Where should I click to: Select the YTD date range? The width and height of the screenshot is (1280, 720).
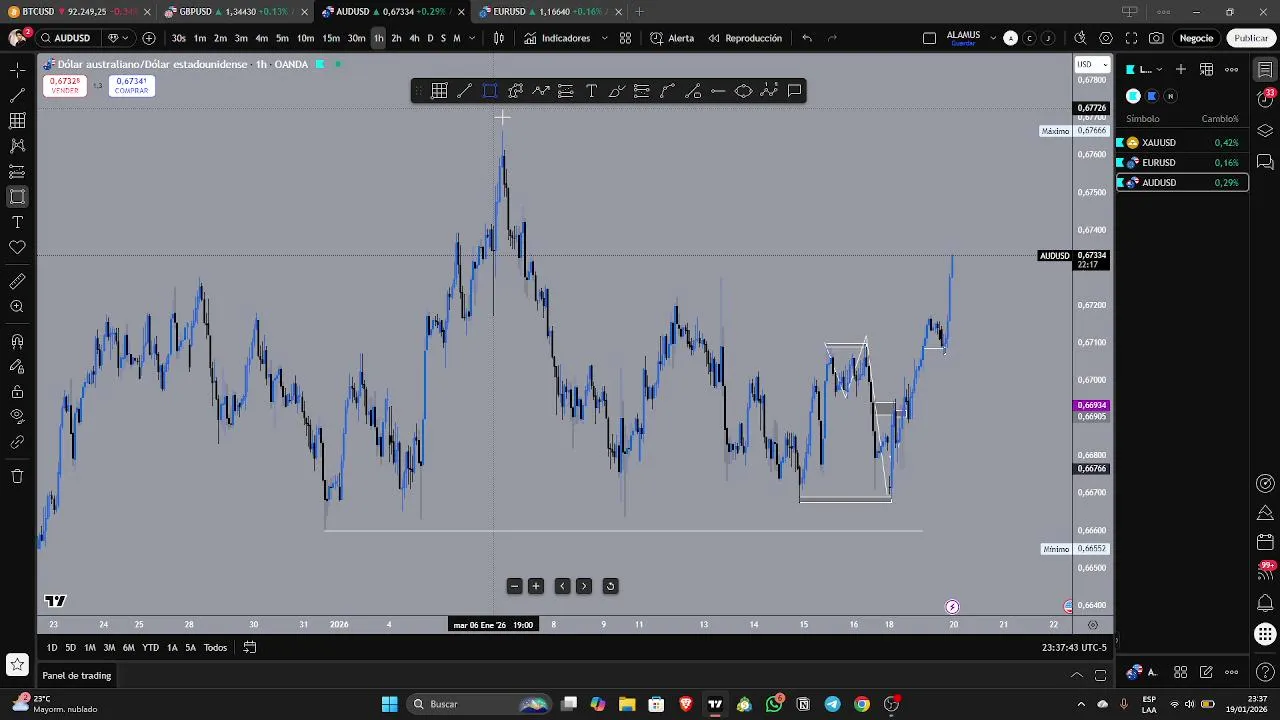coord(150,648)
